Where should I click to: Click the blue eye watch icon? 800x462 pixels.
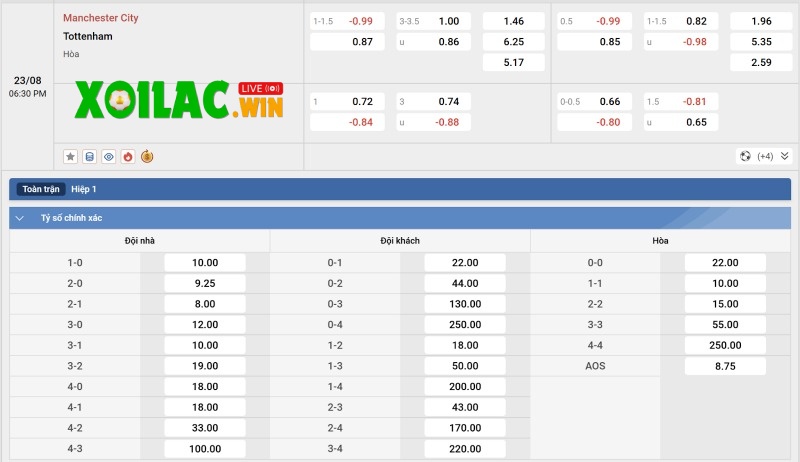(108, 156)
